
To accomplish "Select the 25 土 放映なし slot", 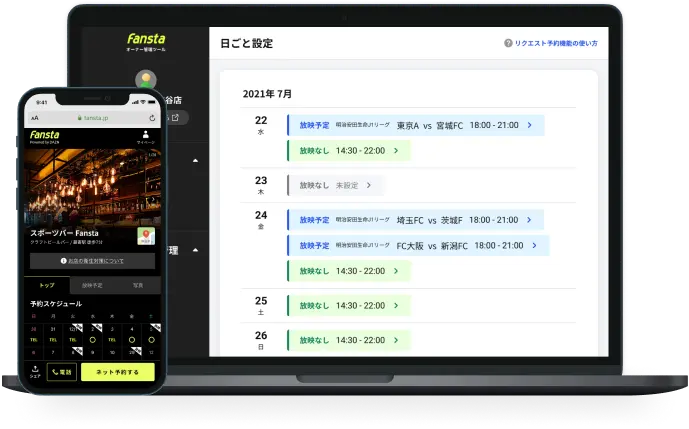I will click(x=349, y=305).
